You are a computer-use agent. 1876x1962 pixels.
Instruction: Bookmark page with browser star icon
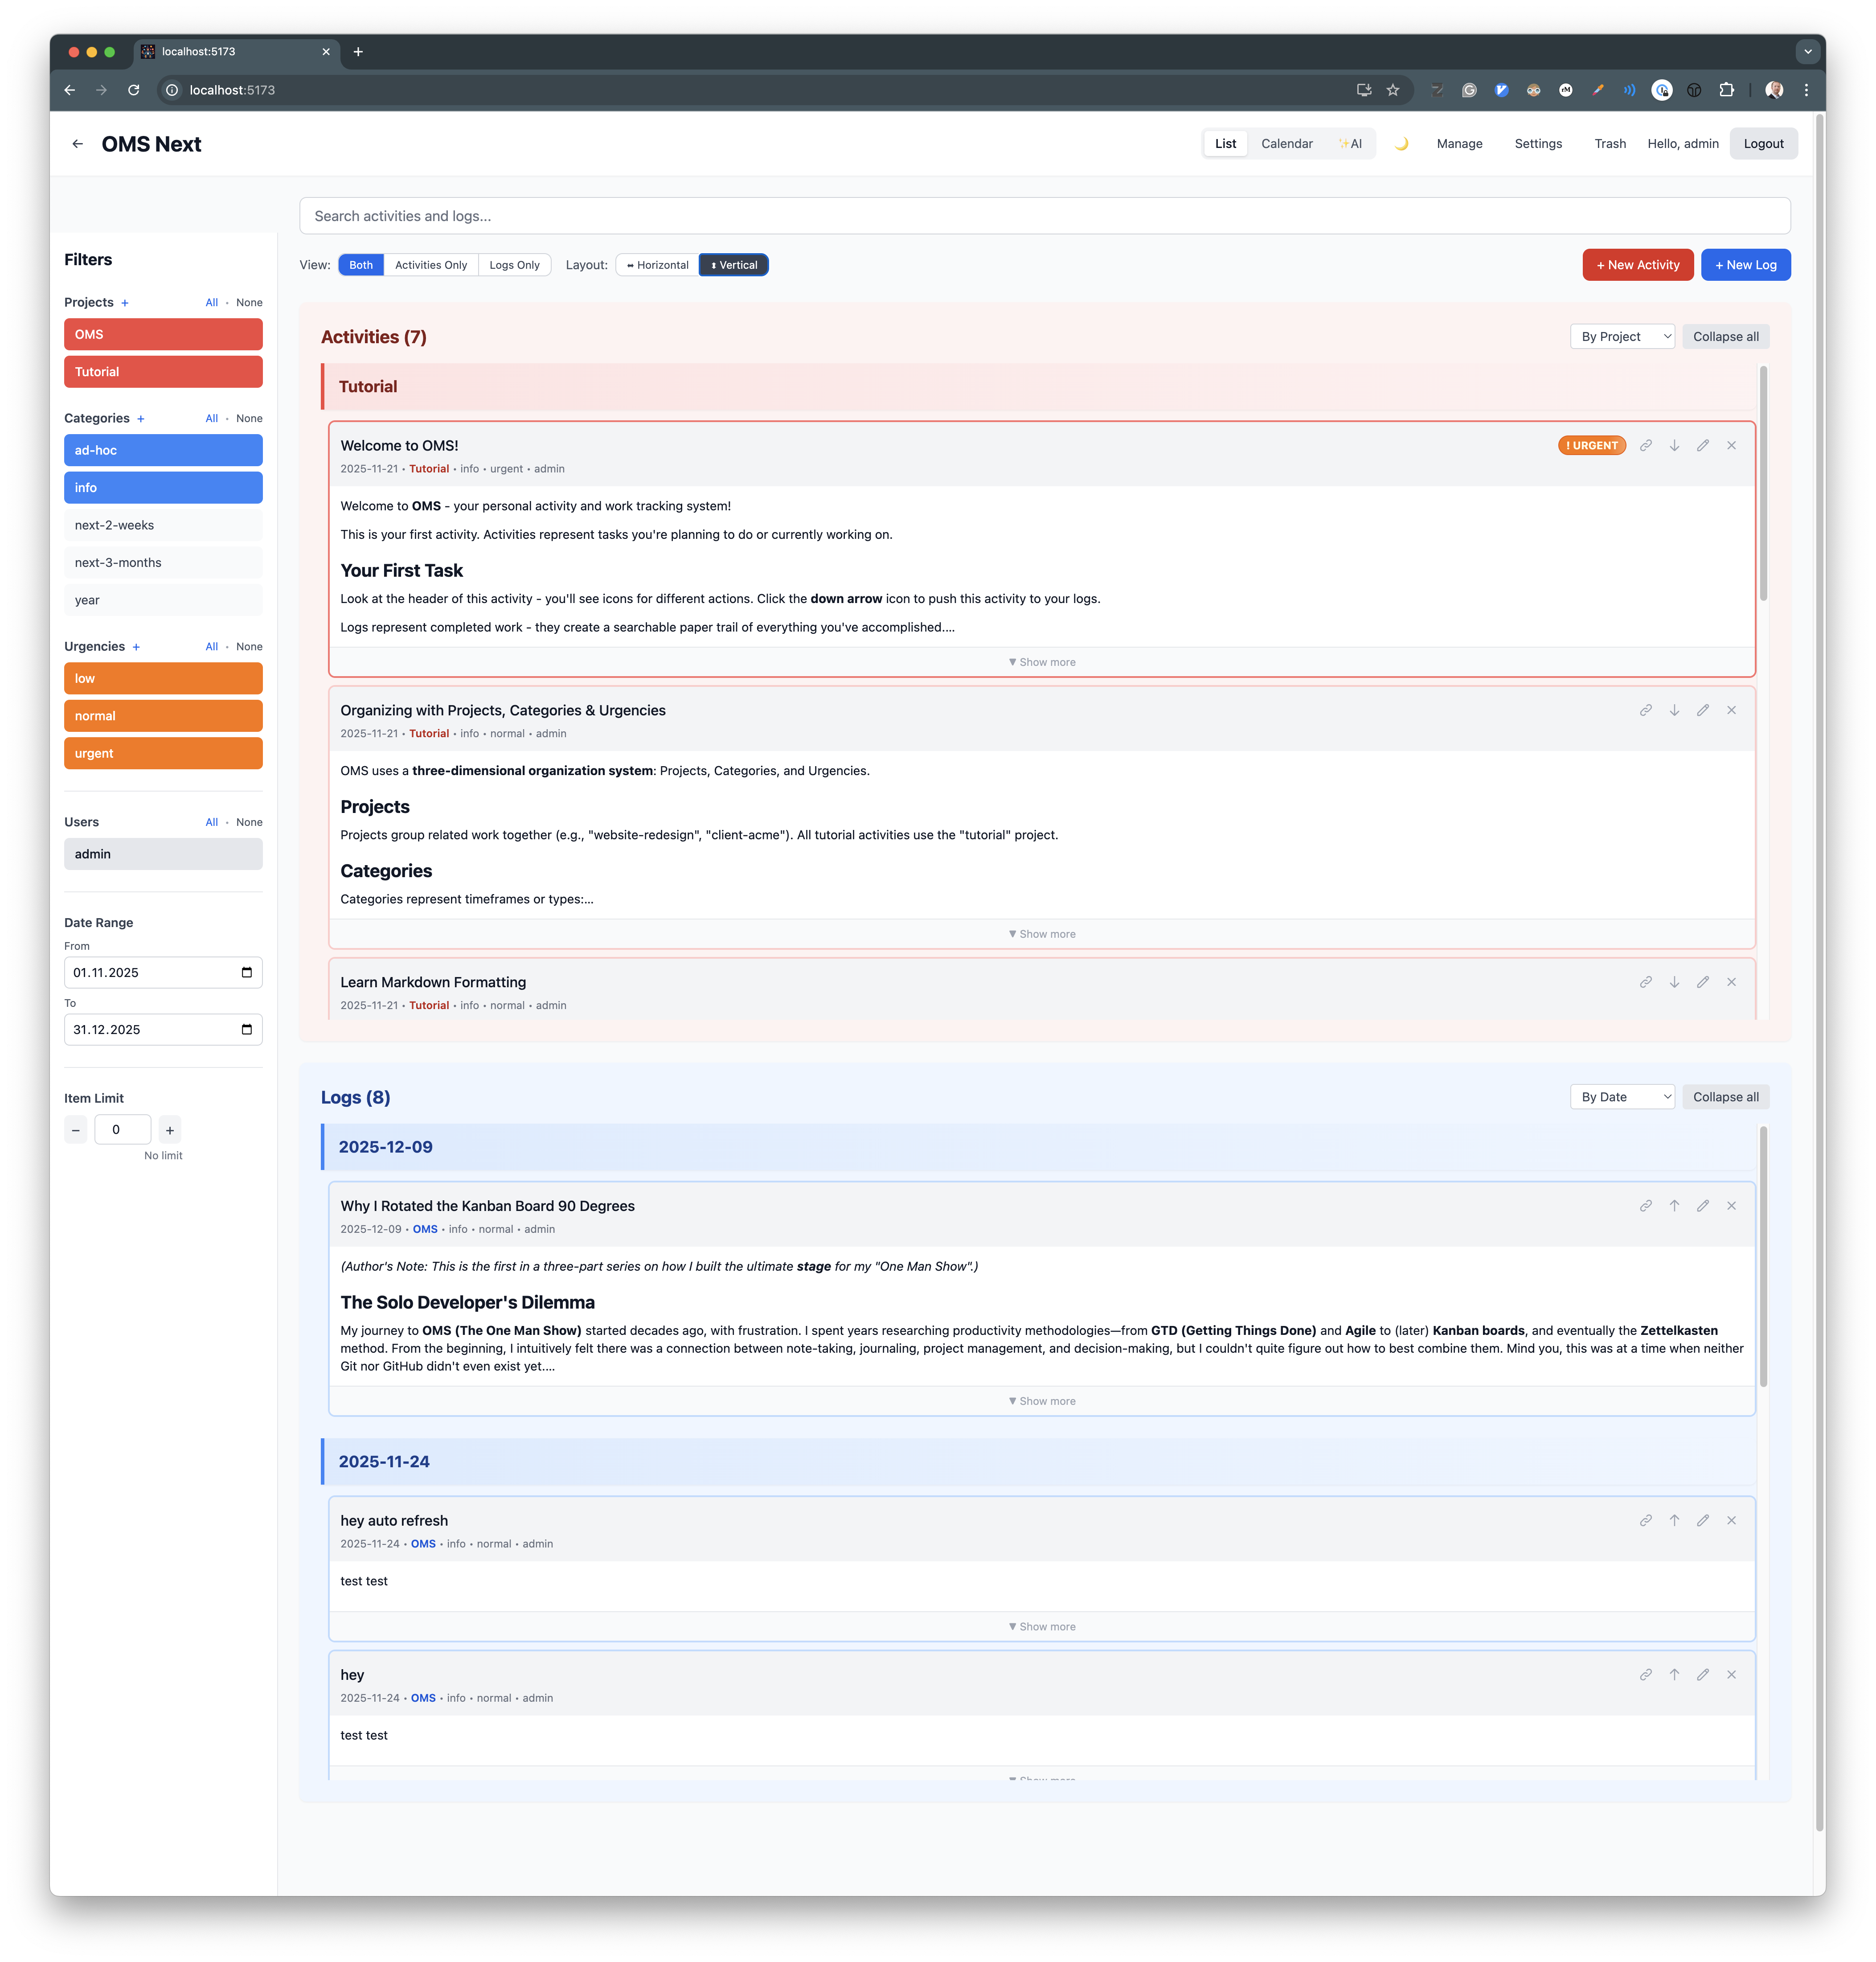[1393, 90]
